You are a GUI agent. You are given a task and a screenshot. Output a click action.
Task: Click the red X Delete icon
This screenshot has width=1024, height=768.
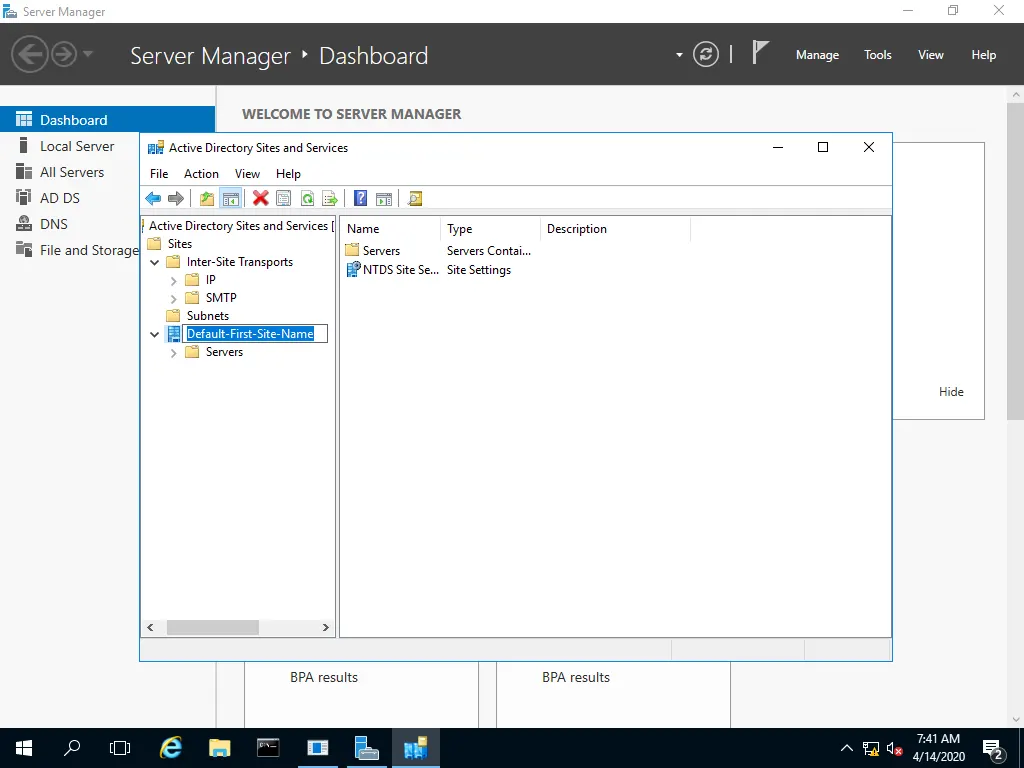tap(261, 198)
